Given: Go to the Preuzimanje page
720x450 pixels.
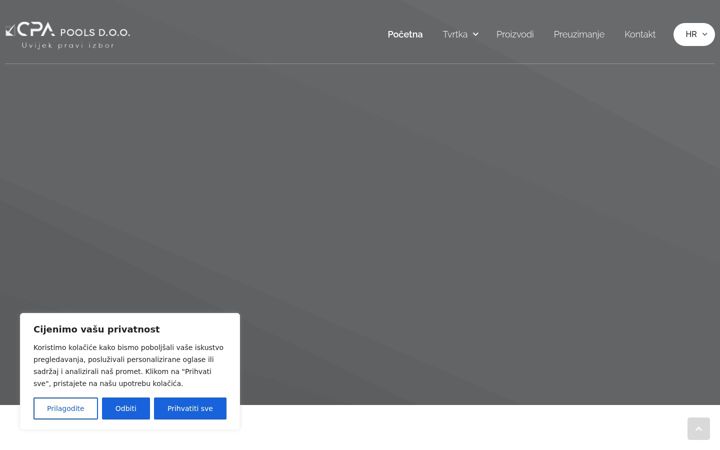Looking at the screenshot, I should click(x=579, y=34).
